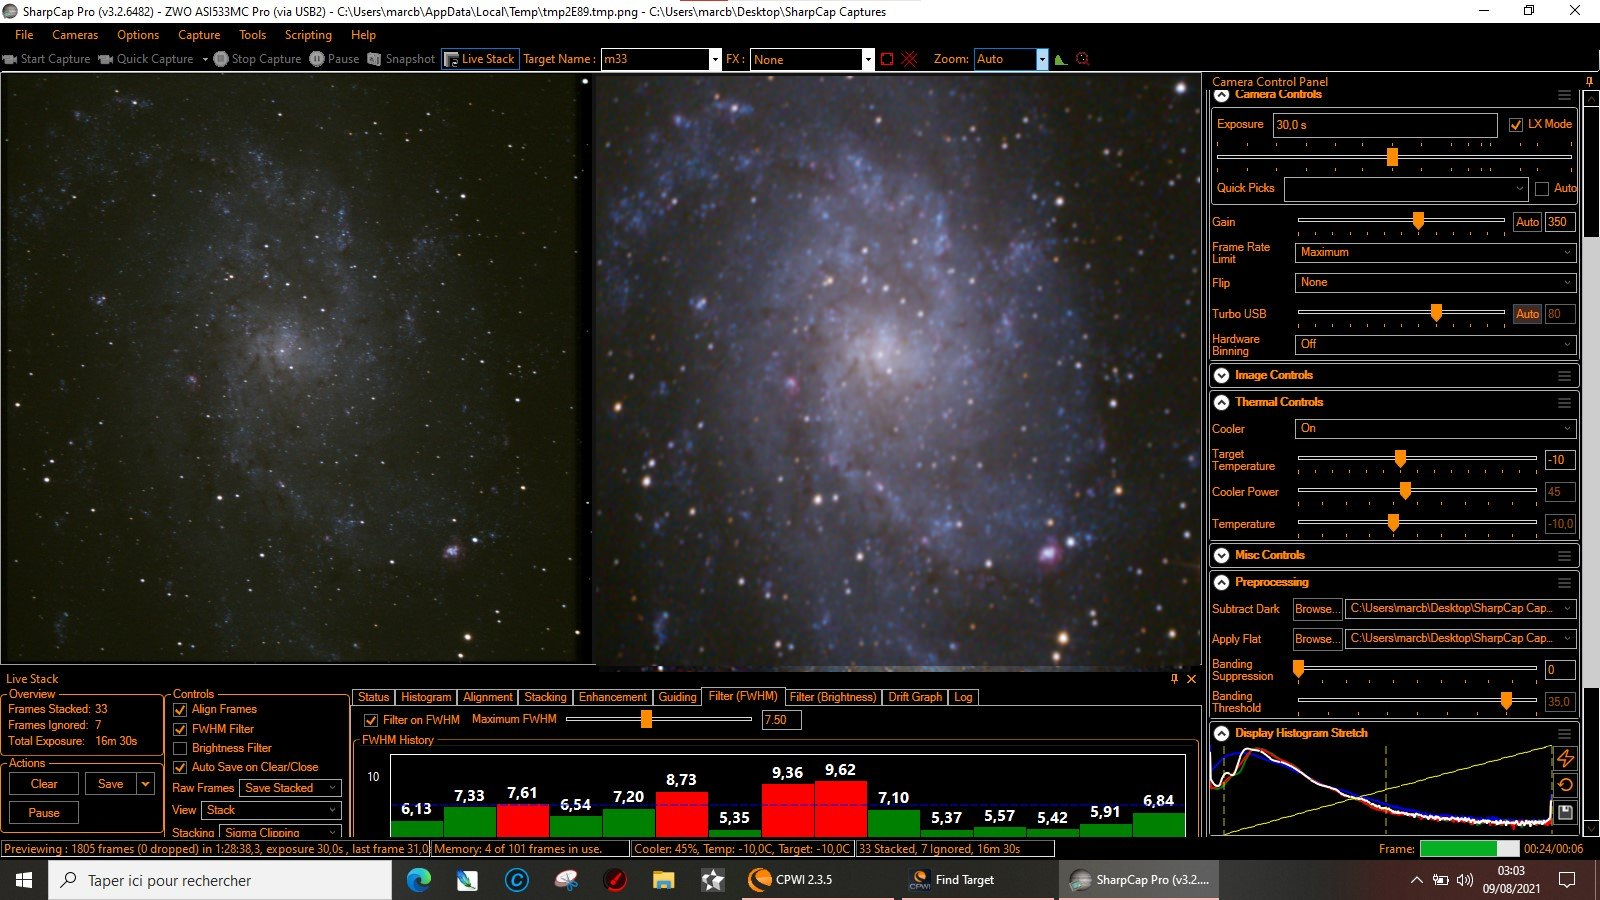1600x900 pixels.
Task: Open the FX dropdown
Action: click(868, 60)
